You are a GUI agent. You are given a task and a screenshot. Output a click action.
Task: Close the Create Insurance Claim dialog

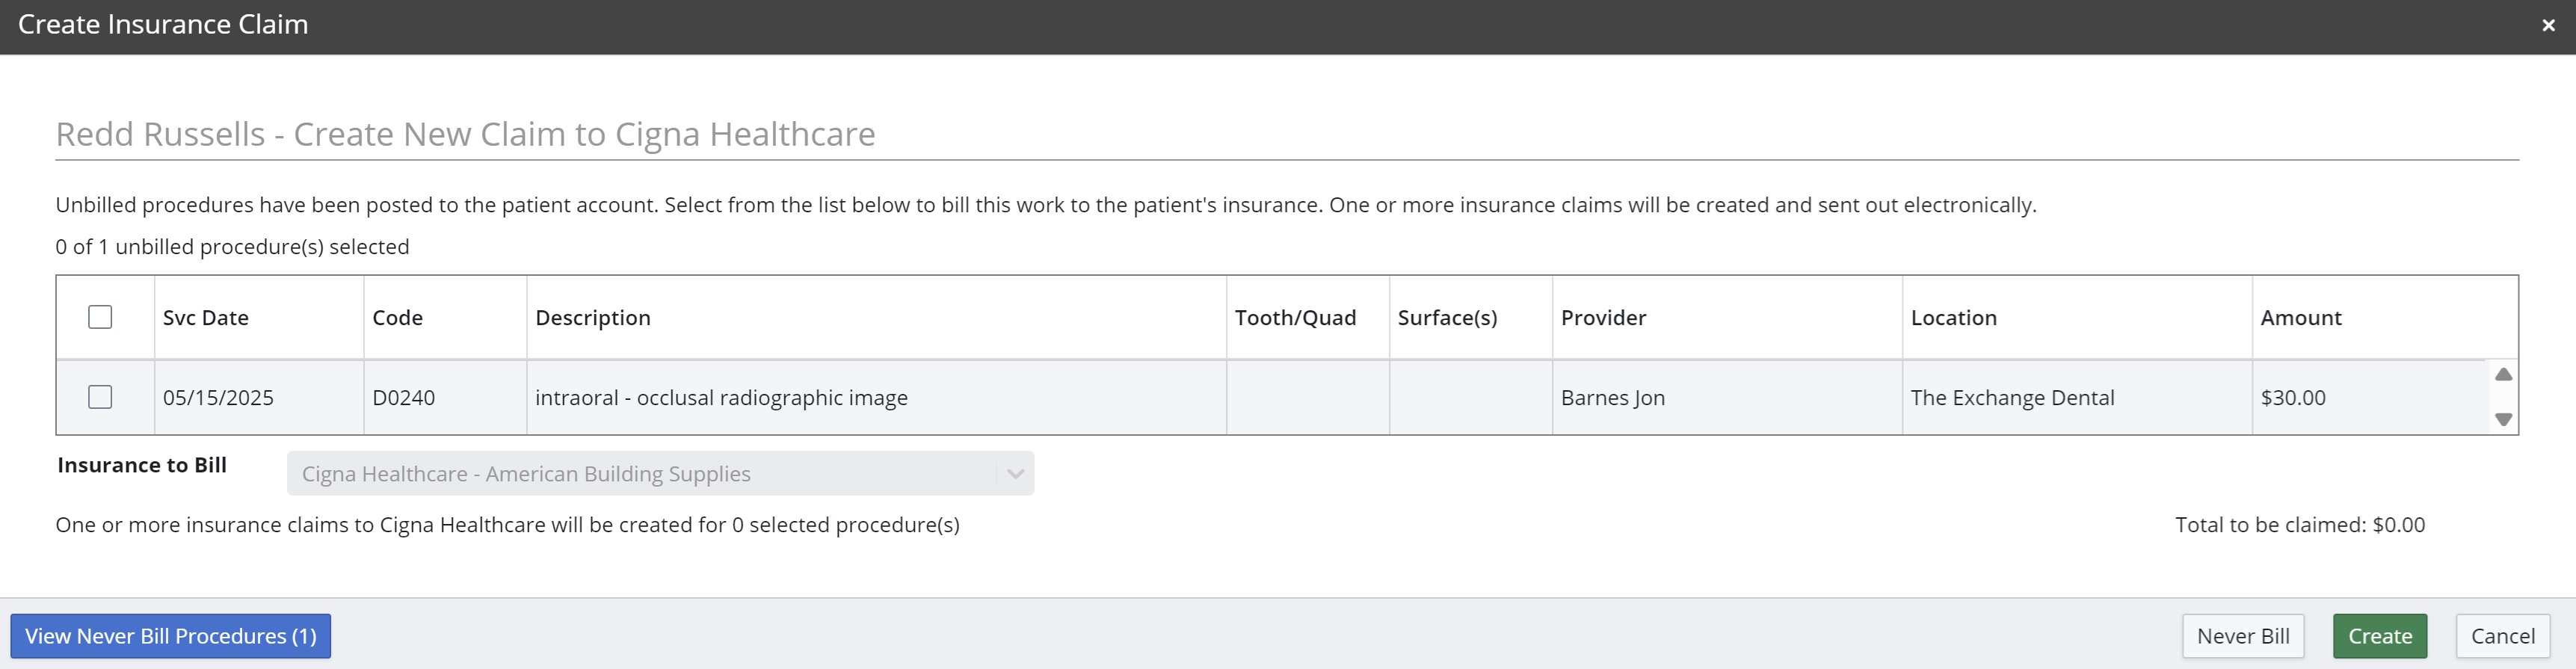[2548, 26]
